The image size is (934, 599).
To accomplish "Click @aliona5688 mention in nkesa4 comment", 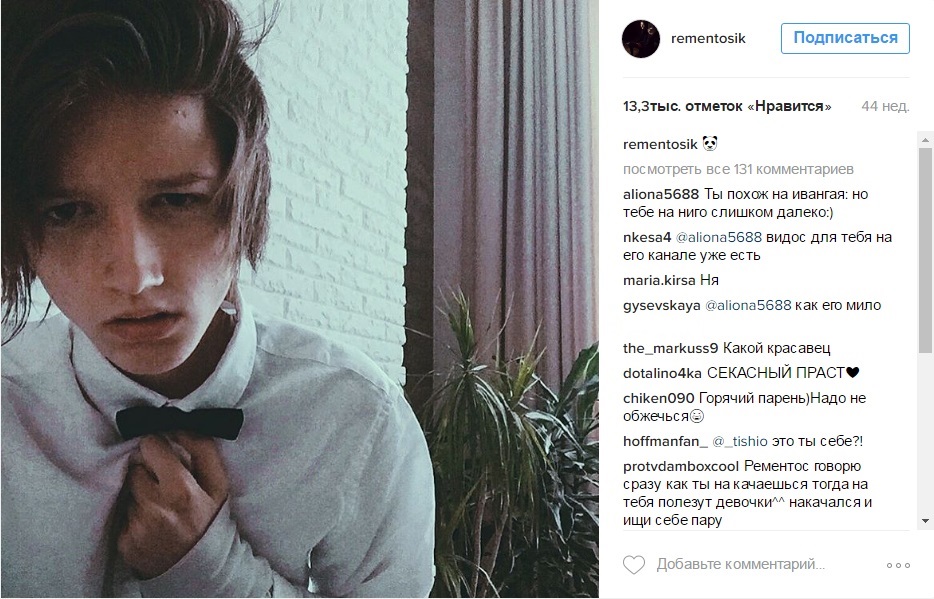I will [x=718, y=237].
